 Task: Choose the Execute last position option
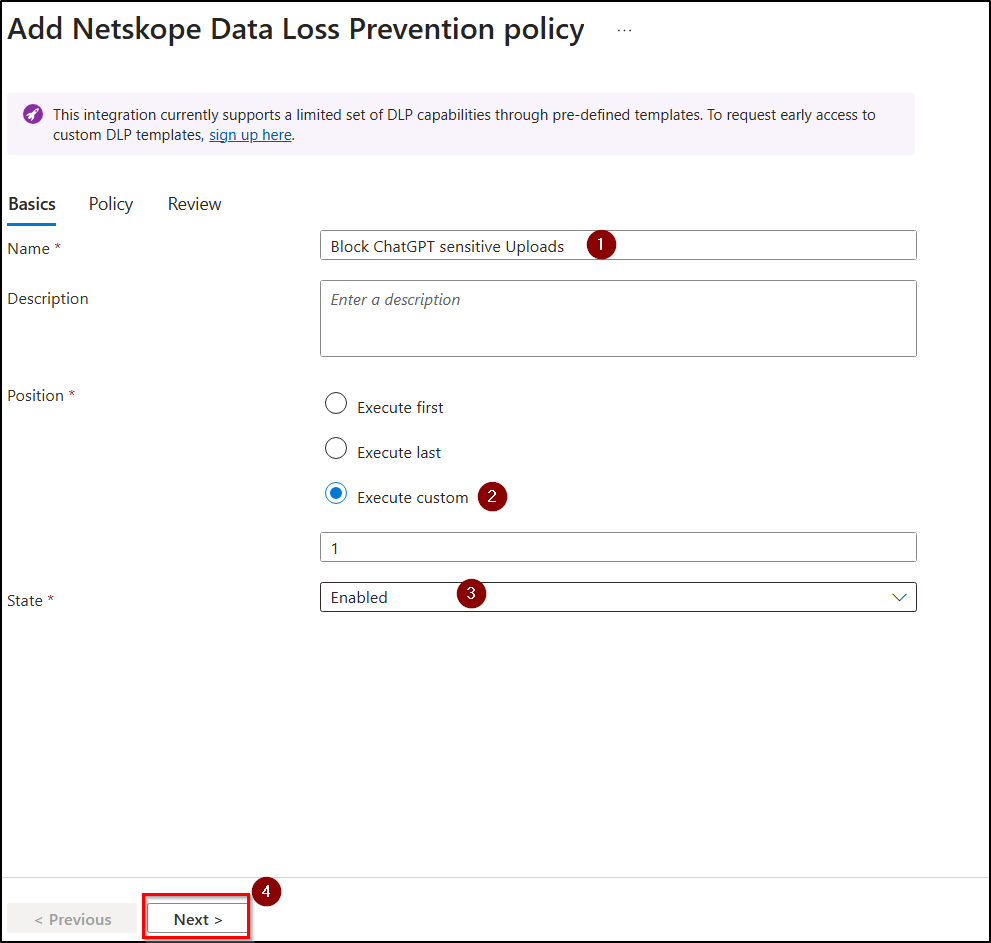coord(337,449)
